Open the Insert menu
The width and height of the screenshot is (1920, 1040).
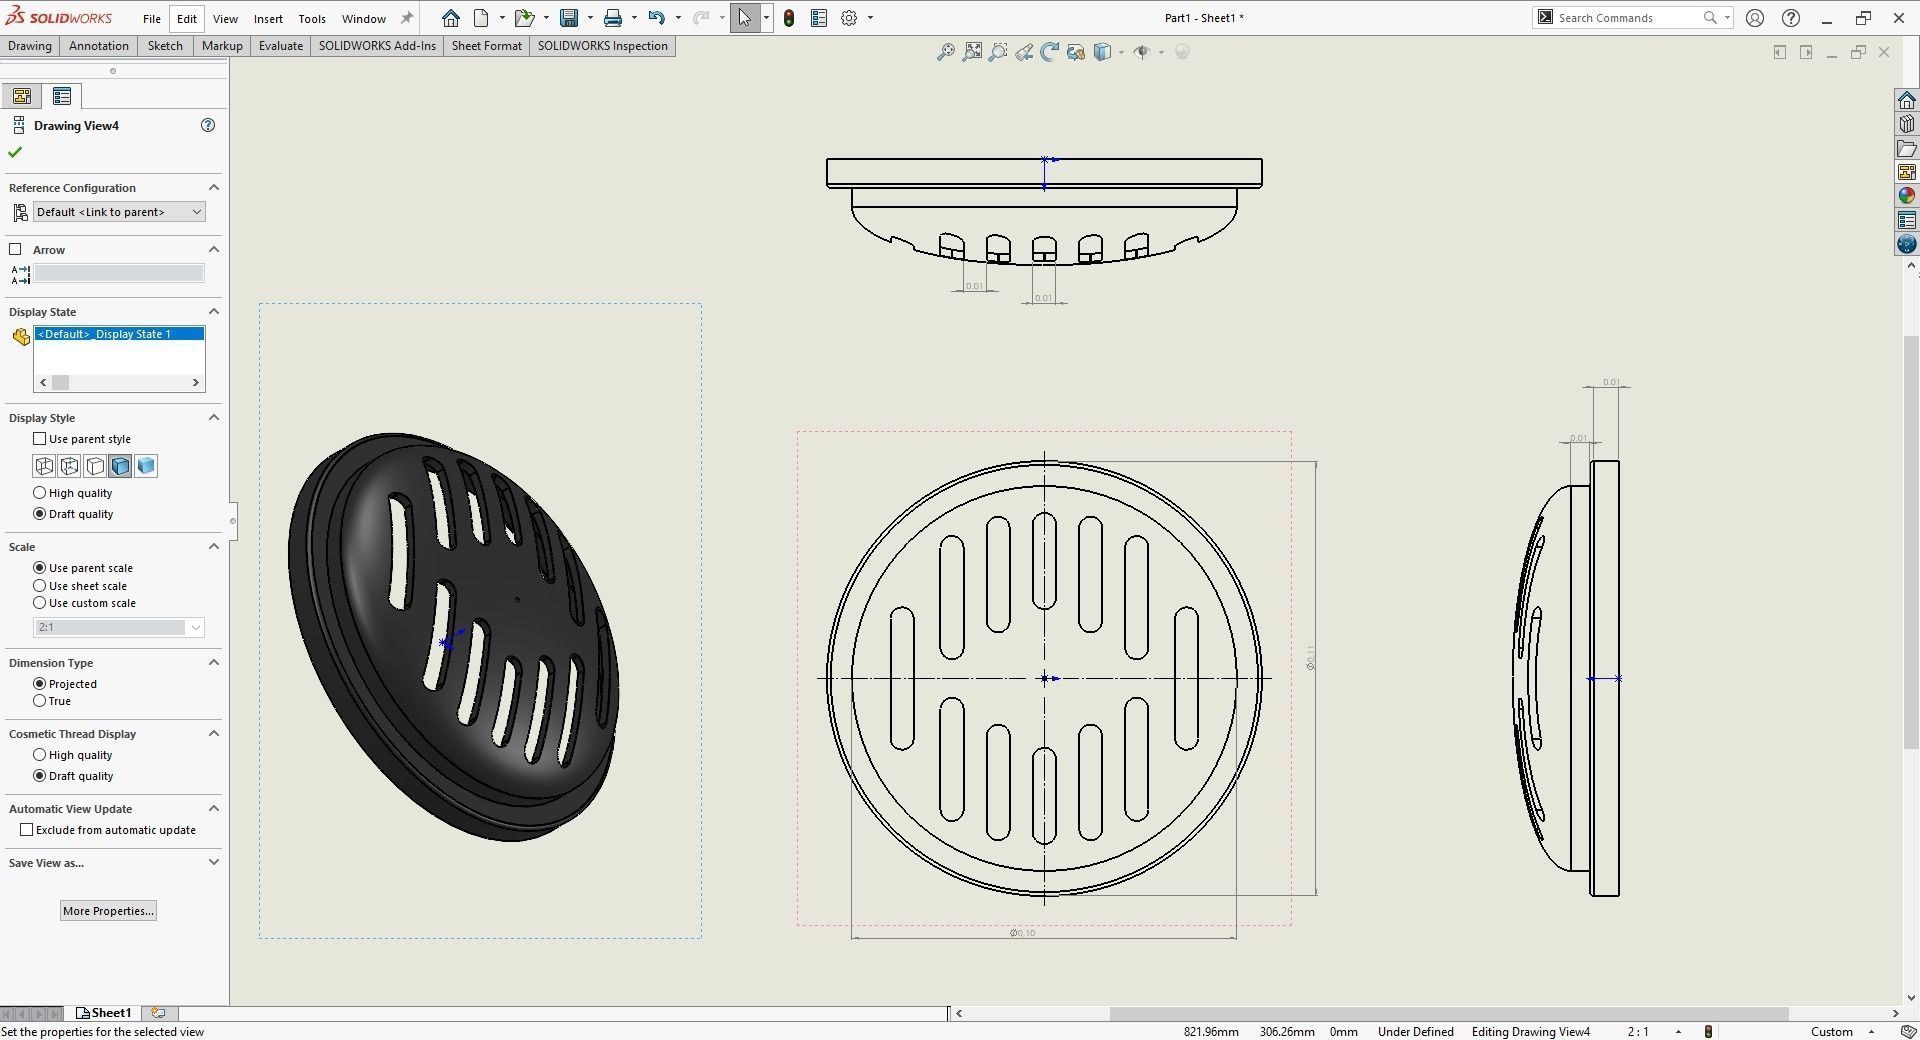[268, 18]
